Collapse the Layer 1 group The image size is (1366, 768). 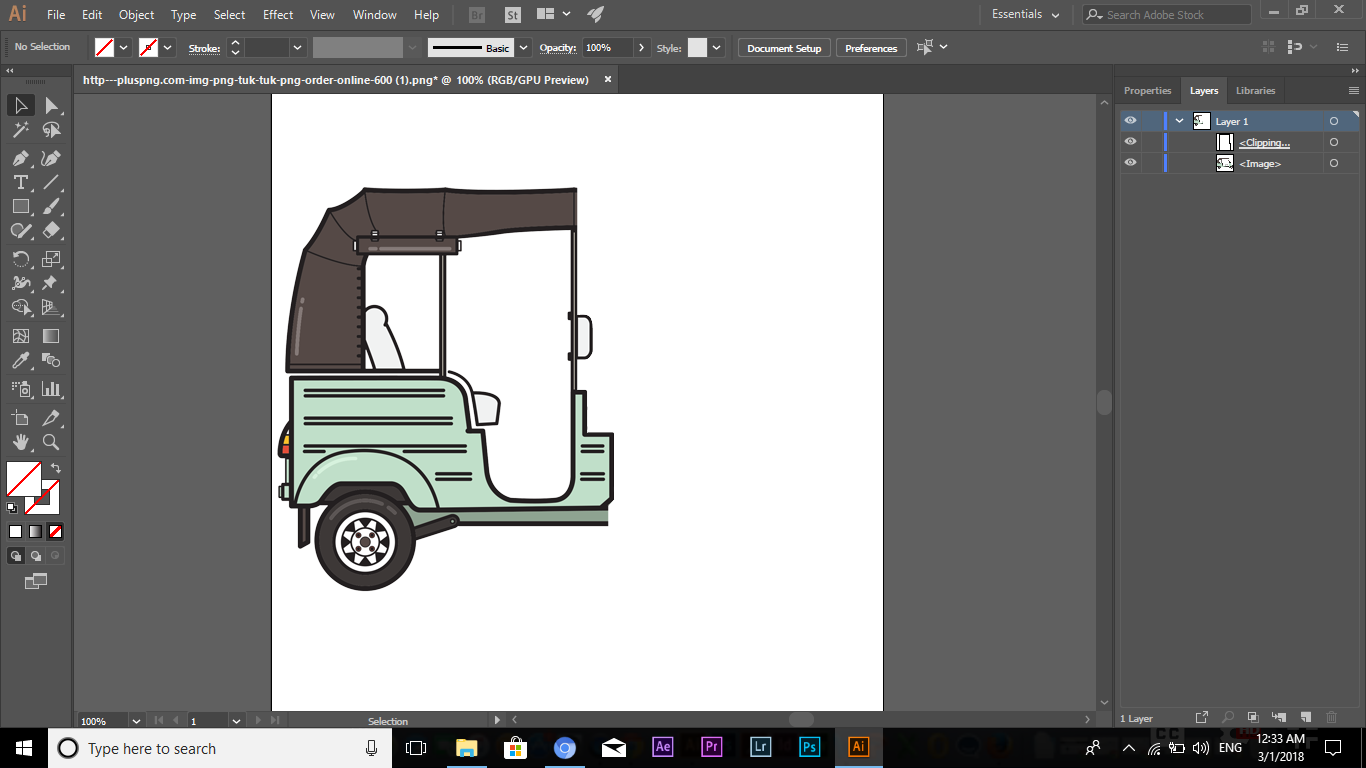[1178, 120]
